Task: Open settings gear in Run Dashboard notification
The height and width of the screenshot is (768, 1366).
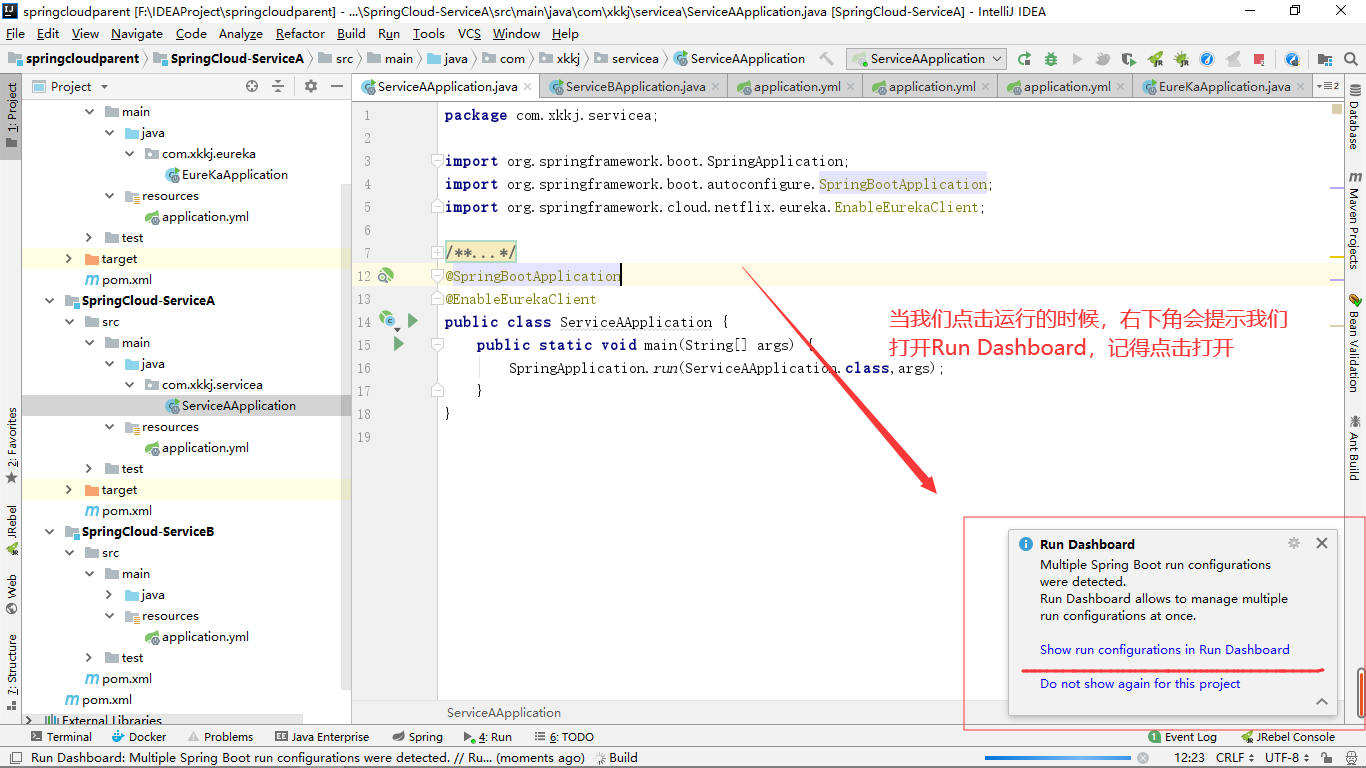Action: [x=1293, y=543]
